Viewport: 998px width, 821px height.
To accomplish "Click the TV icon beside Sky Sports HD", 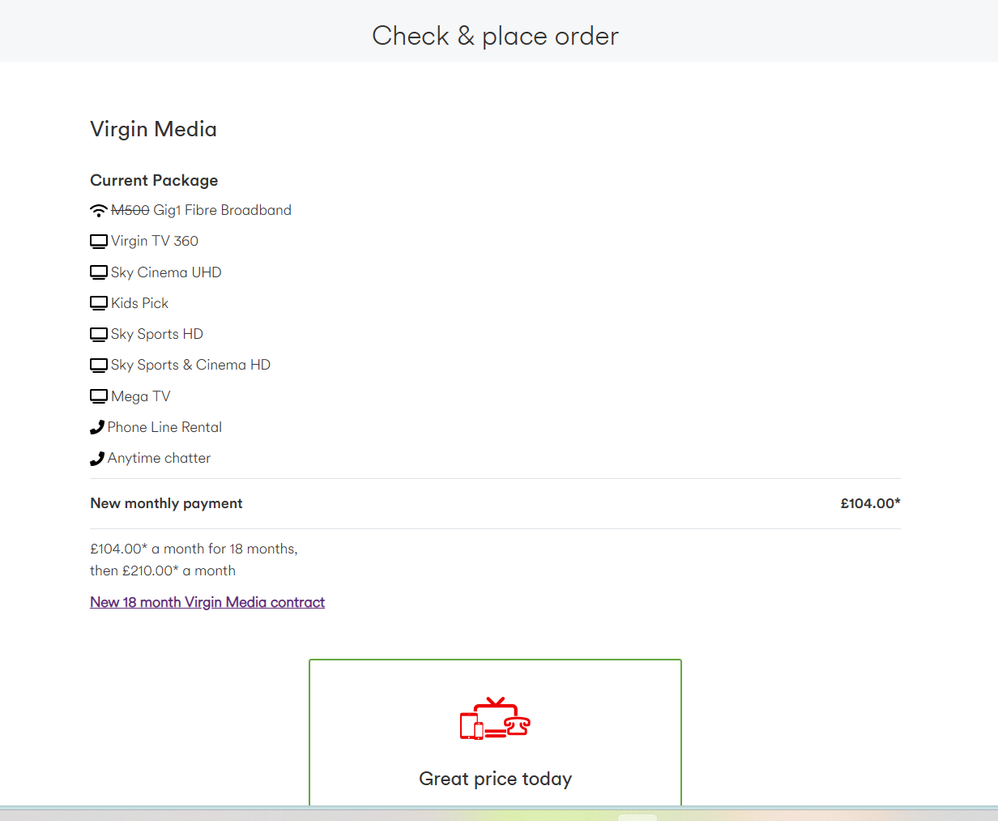I will tap(99, 334).
